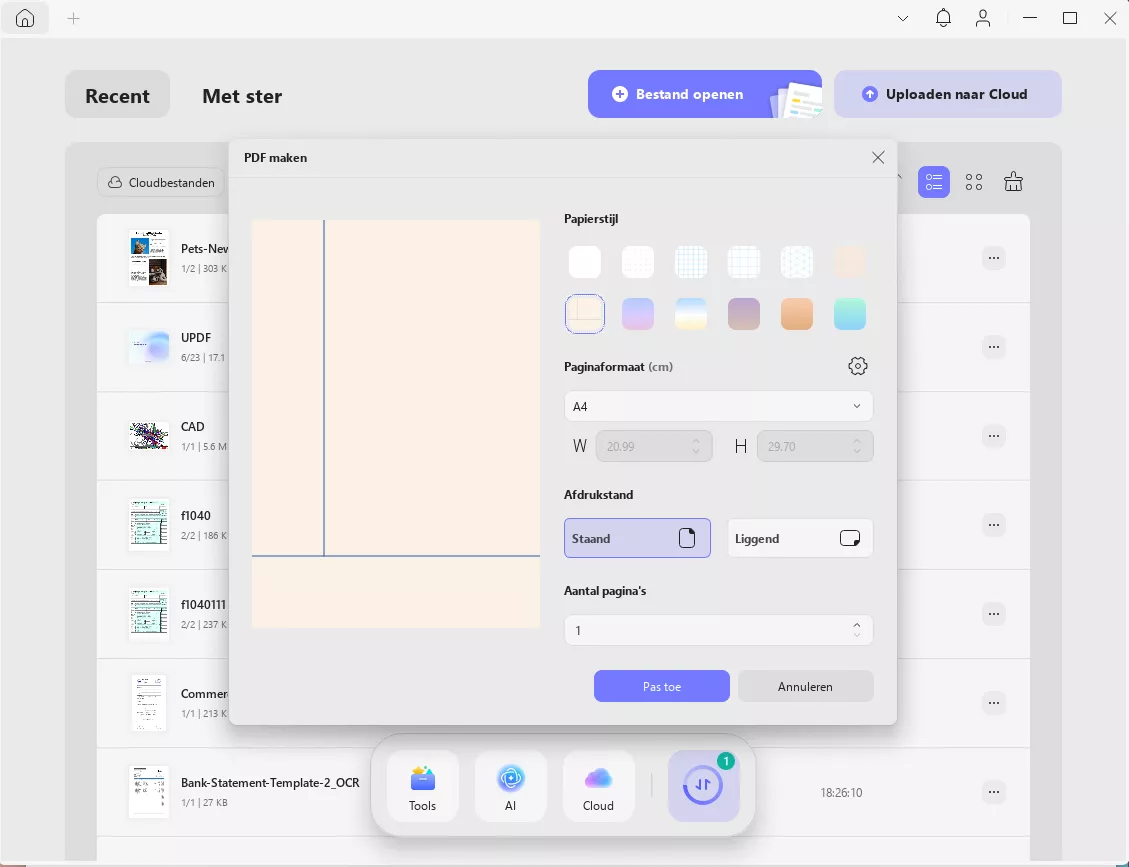Select the plain beige paper style
Viewport: 1129px width, 867px height.
850,261
